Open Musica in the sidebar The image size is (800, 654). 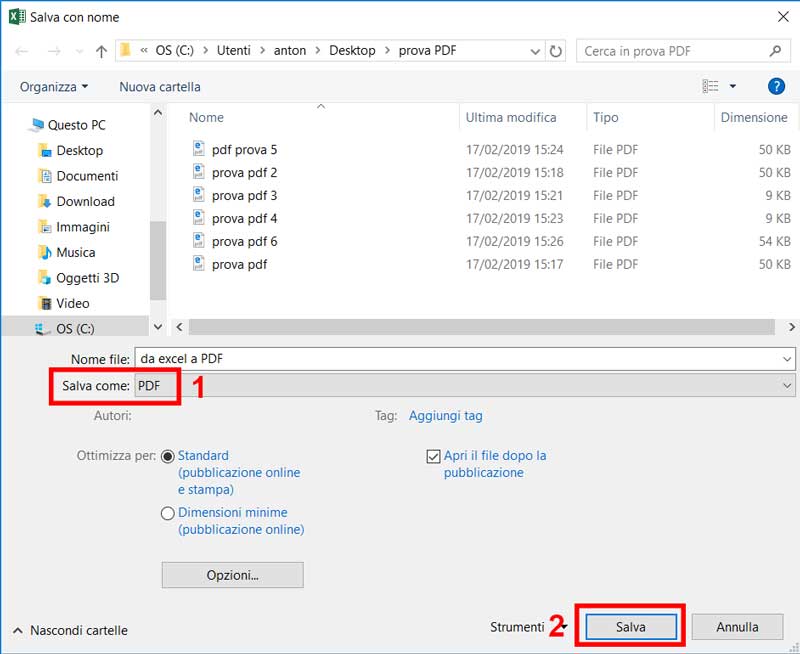click(x=76, y=253)
